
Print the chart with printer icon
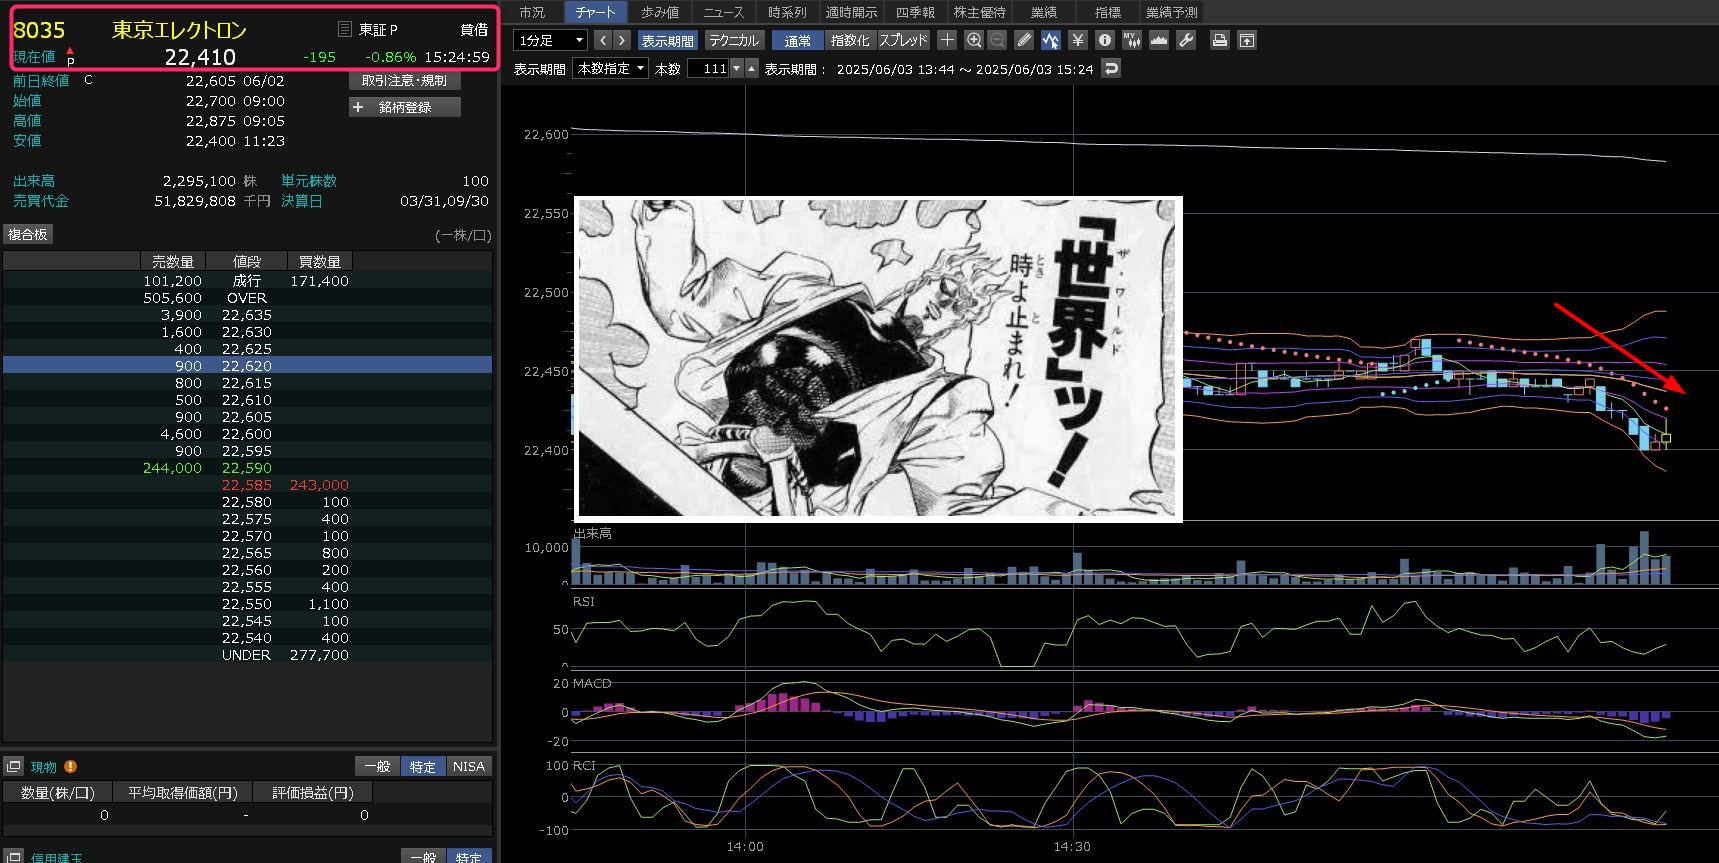[1219, 40]
